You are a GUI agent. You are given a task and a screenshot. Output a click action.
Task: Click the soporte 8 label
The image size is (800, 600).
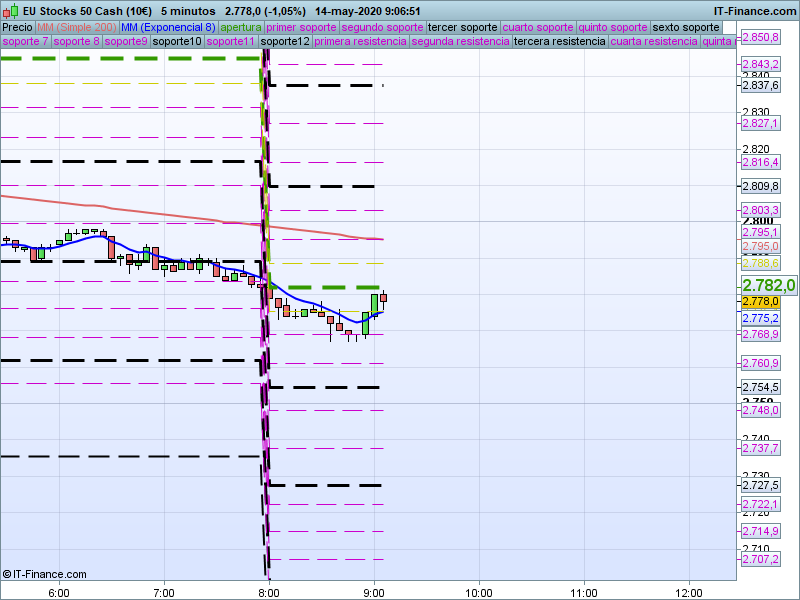click(77, 41)
